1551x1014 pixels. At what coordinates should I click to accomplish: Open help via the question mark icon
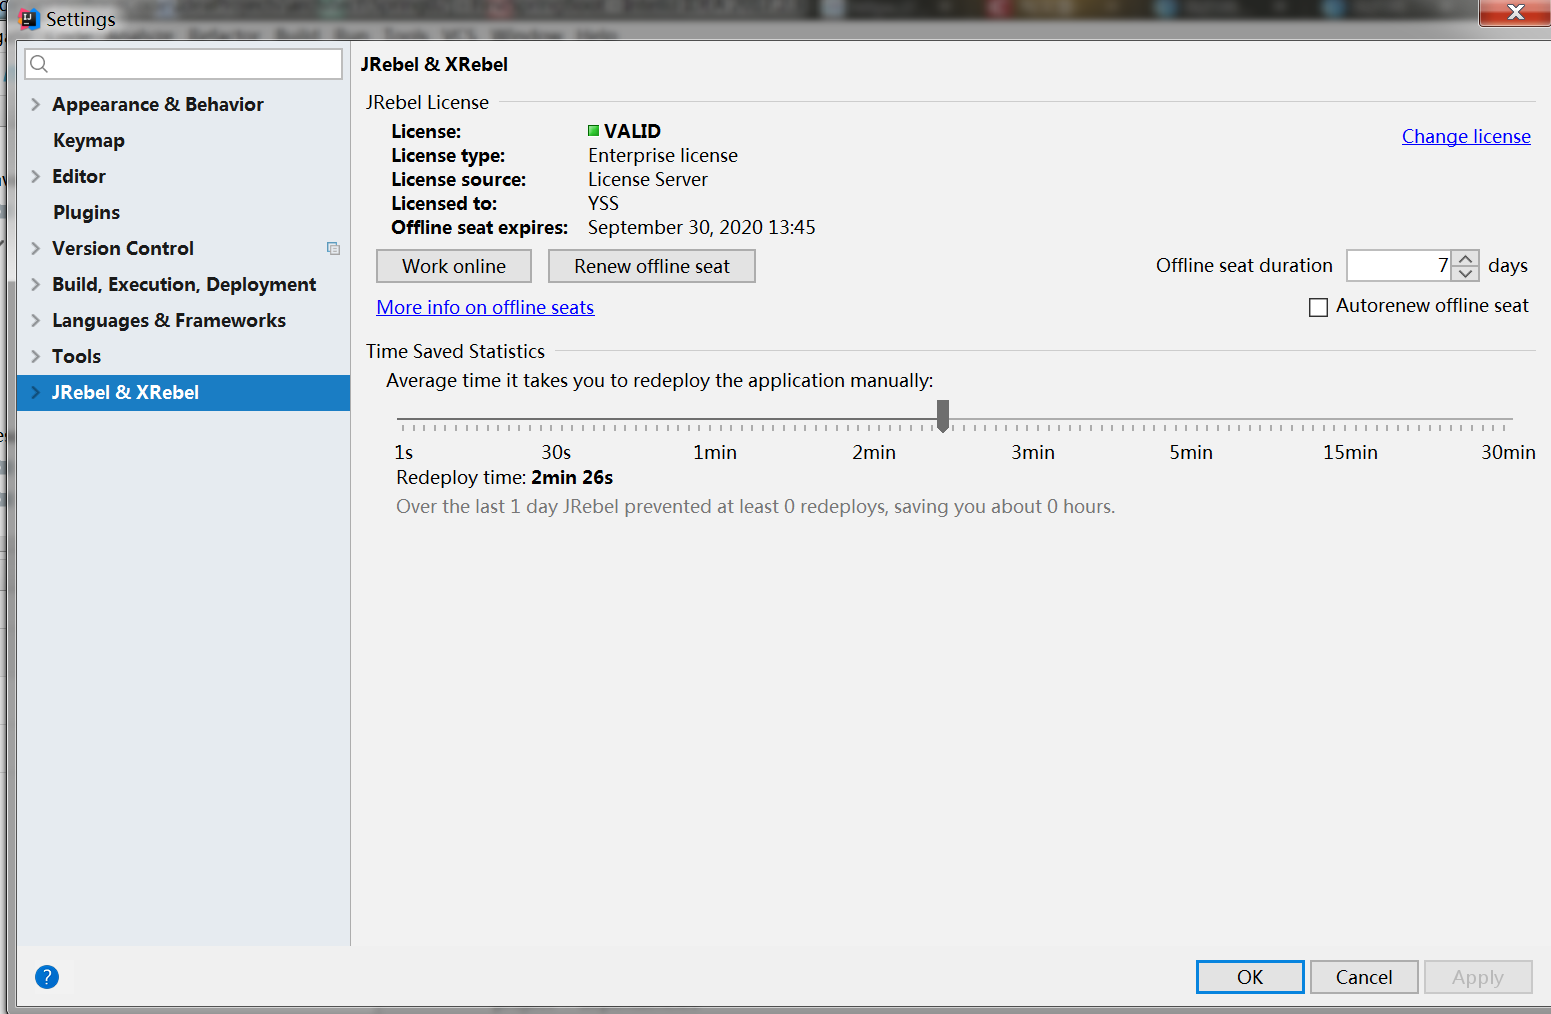(46, 977)
